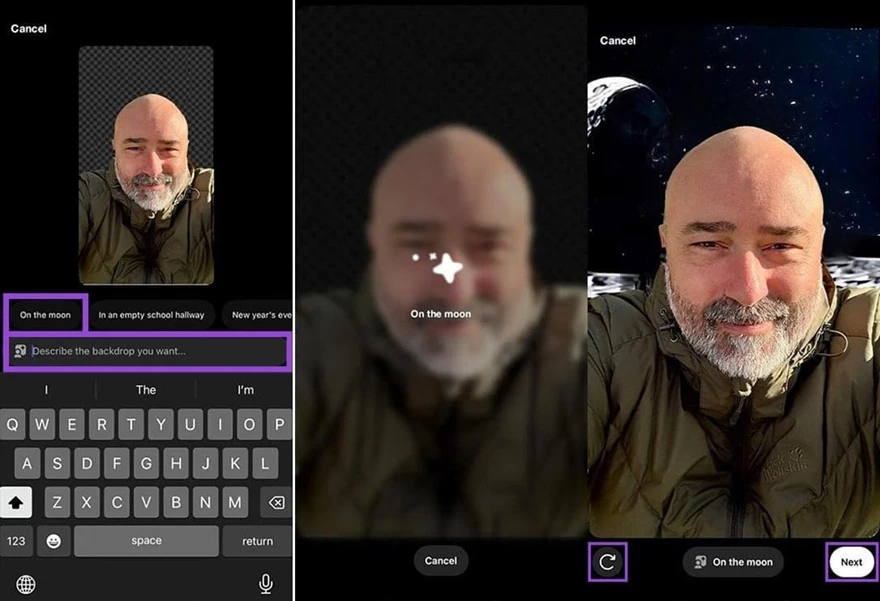Screen dimensions: 880x601
Task: Toggle the shift arrow key
Action: coord(17,501)
